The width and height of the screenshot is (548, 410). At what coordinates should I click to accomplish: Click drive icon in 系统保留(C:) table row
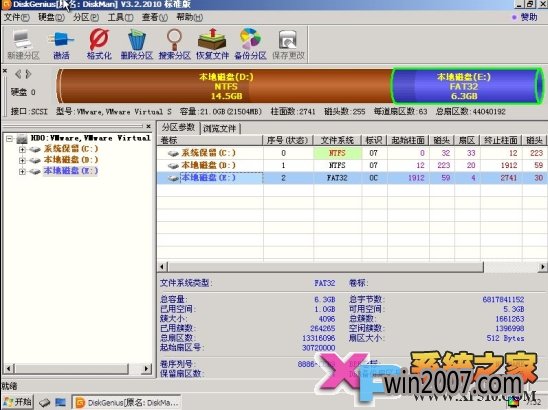[173, 153]
